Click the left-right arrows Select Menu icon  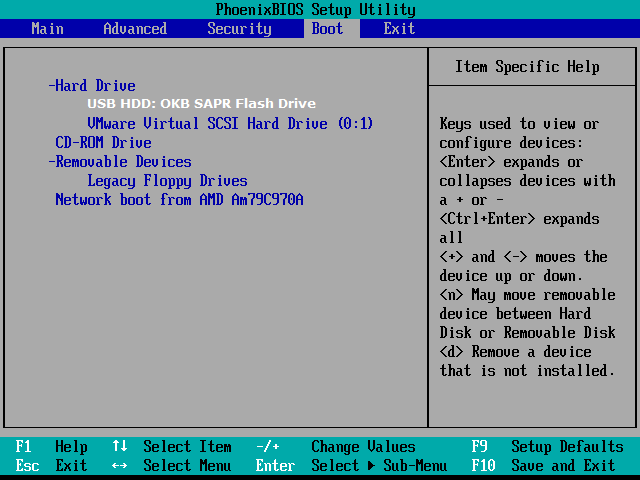point(120,465)
